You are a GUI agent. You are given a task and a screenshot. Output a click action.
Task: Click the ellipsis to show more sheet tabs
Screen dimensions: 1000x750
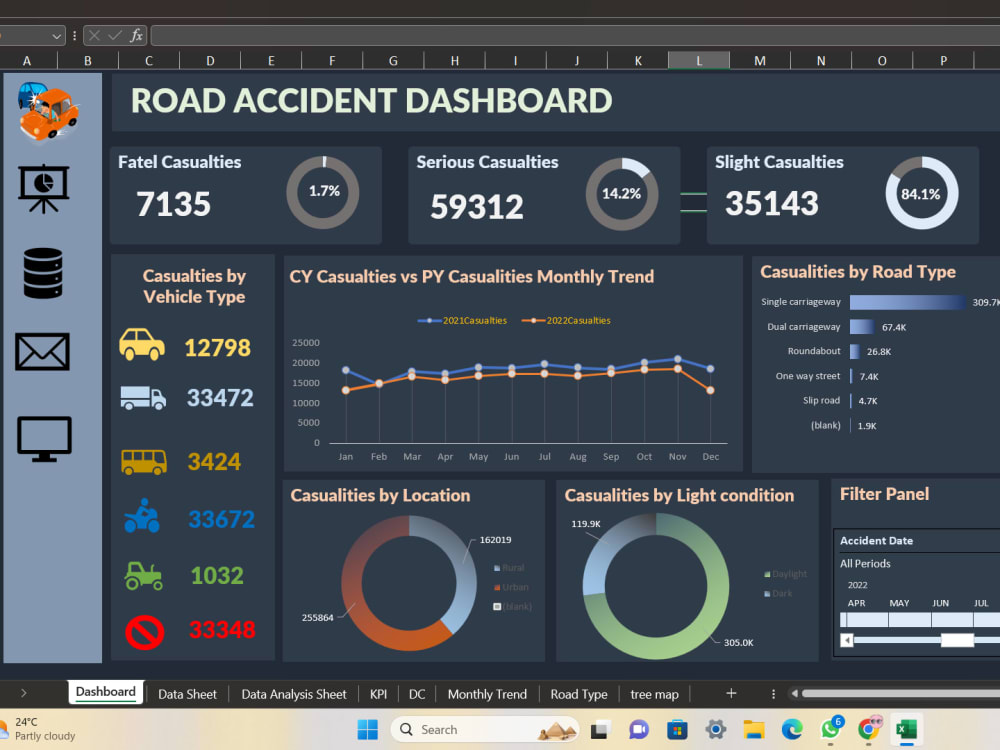[773, 693]
